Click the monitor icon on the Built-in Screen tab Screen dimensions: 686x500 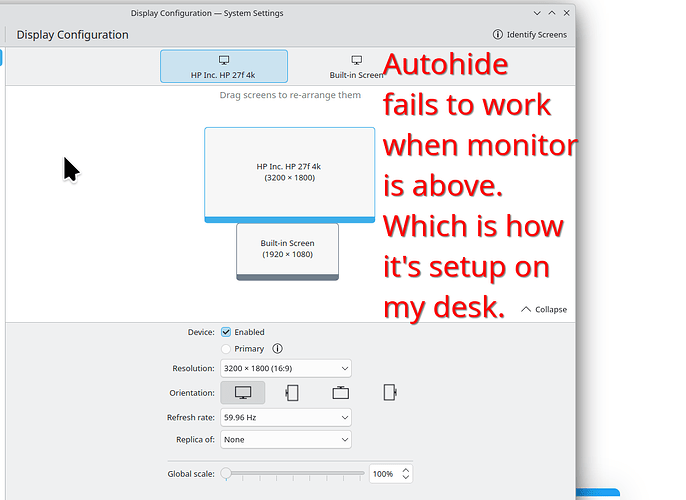(x=357, y=60)
